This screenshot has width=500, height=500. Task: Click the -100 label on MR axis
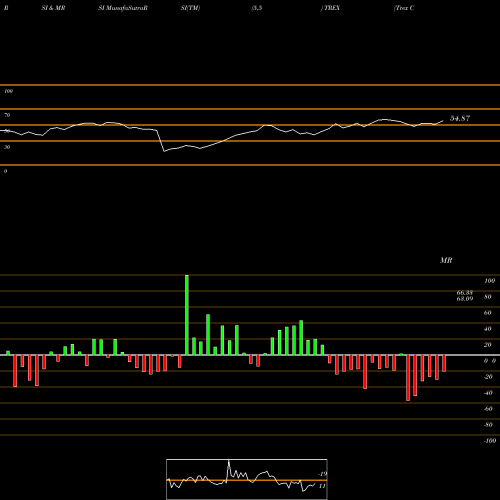pyautogui.click(x=490, y=441)
